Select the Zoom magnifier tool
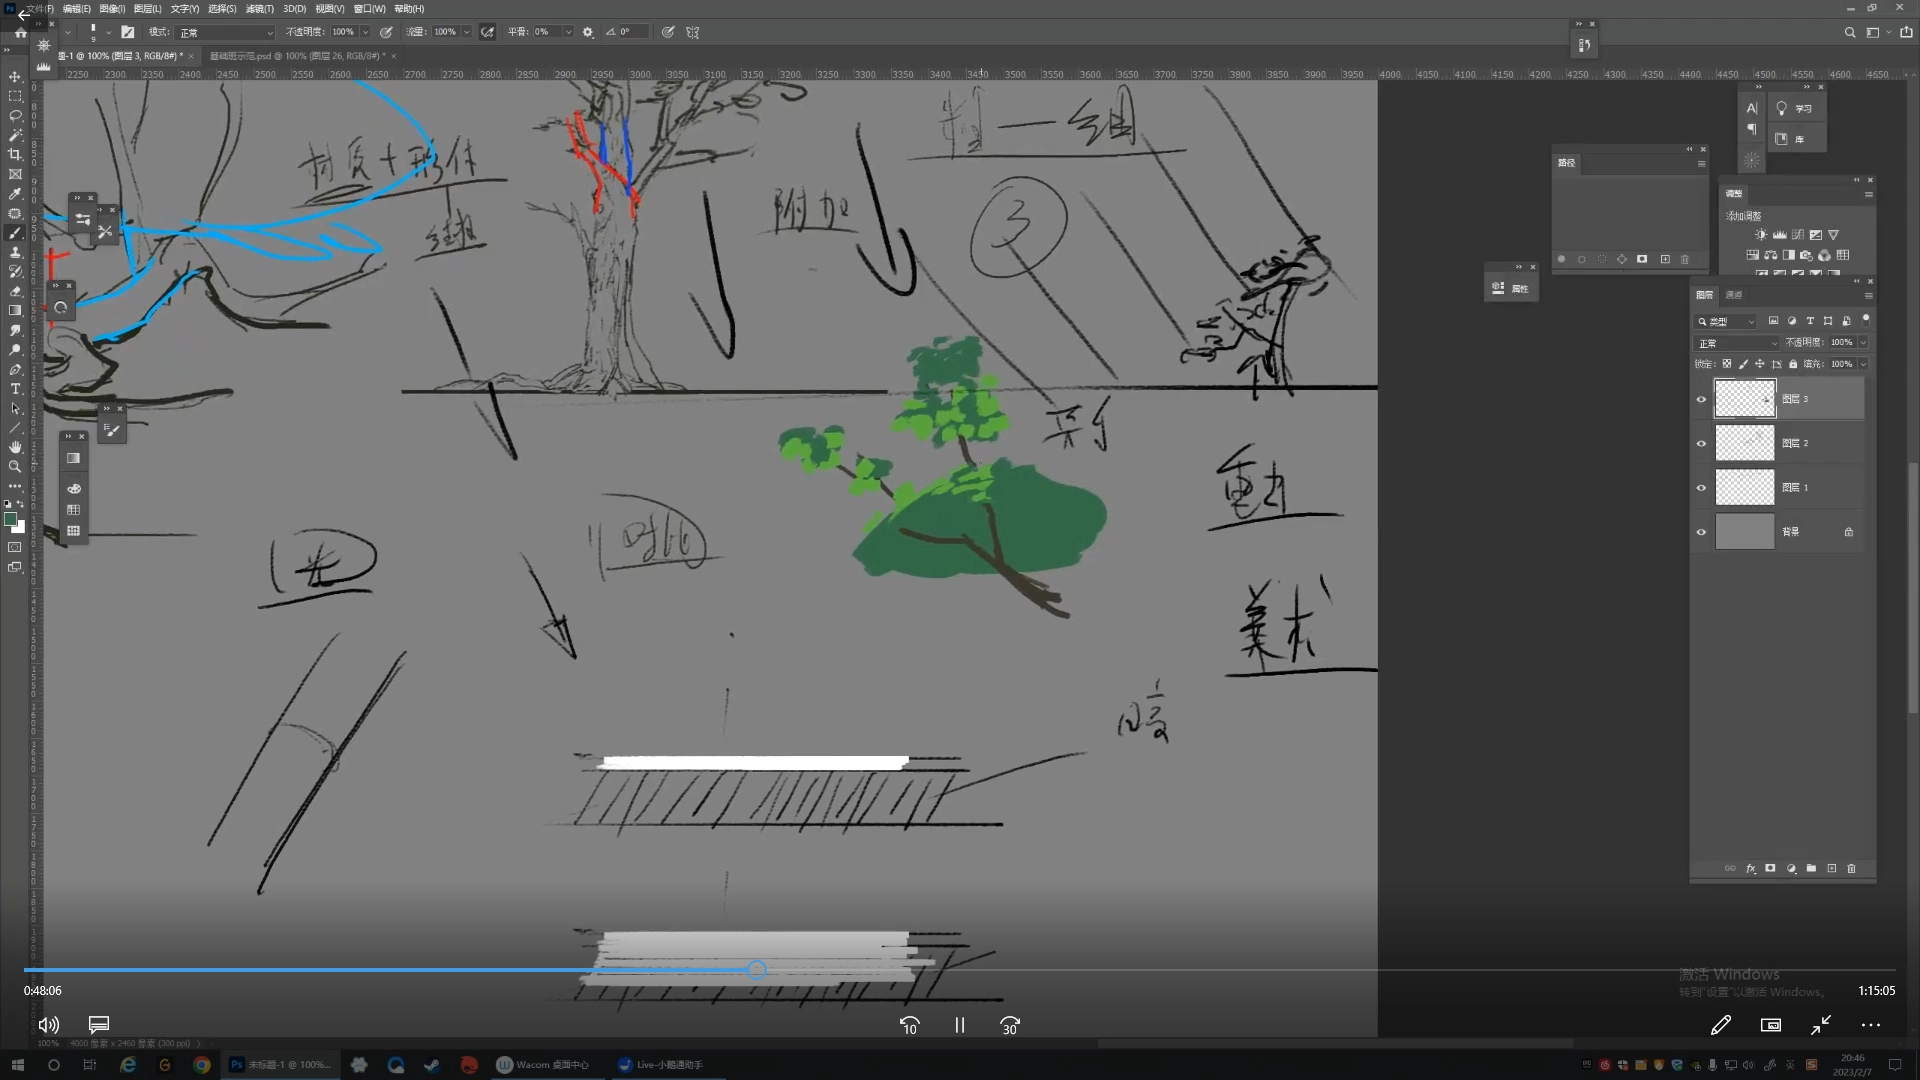The image size is (1920, 1080). (x=15, y=467)
